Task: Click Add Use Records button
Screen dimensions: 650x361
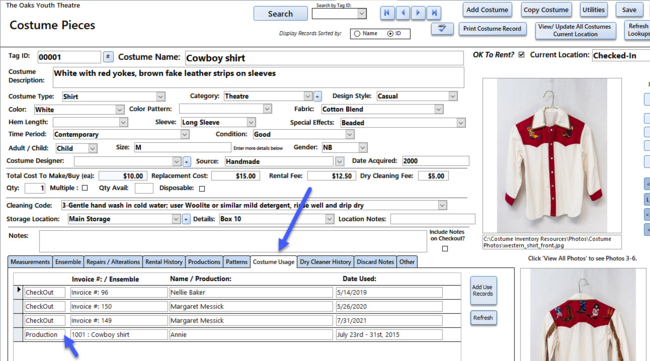Action: pos(483,291)
